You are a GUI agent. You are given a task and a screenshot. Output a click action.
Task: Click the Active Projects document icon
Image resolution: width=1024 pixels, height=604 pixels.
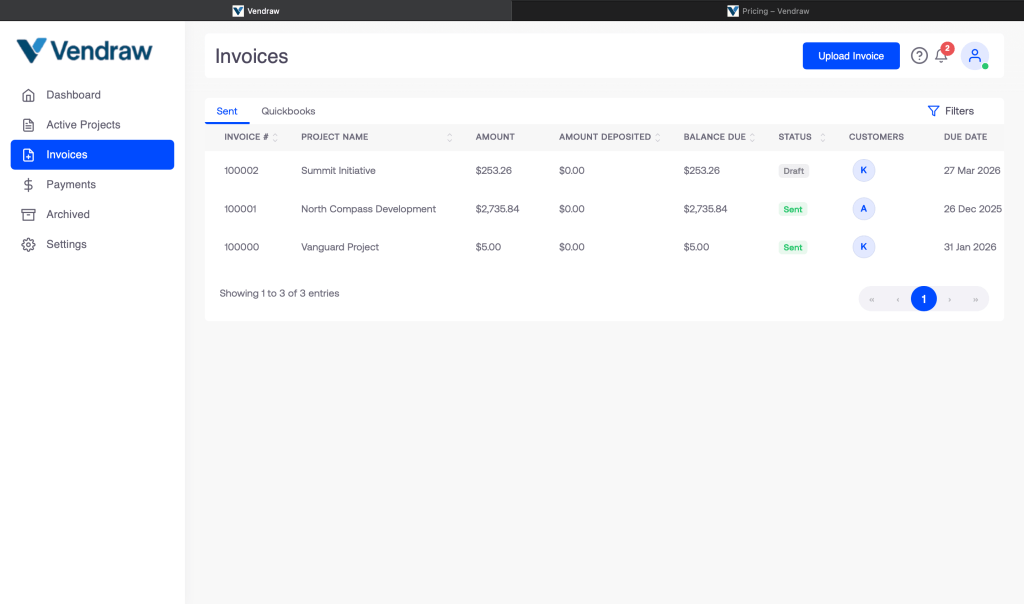pos(28,125)
